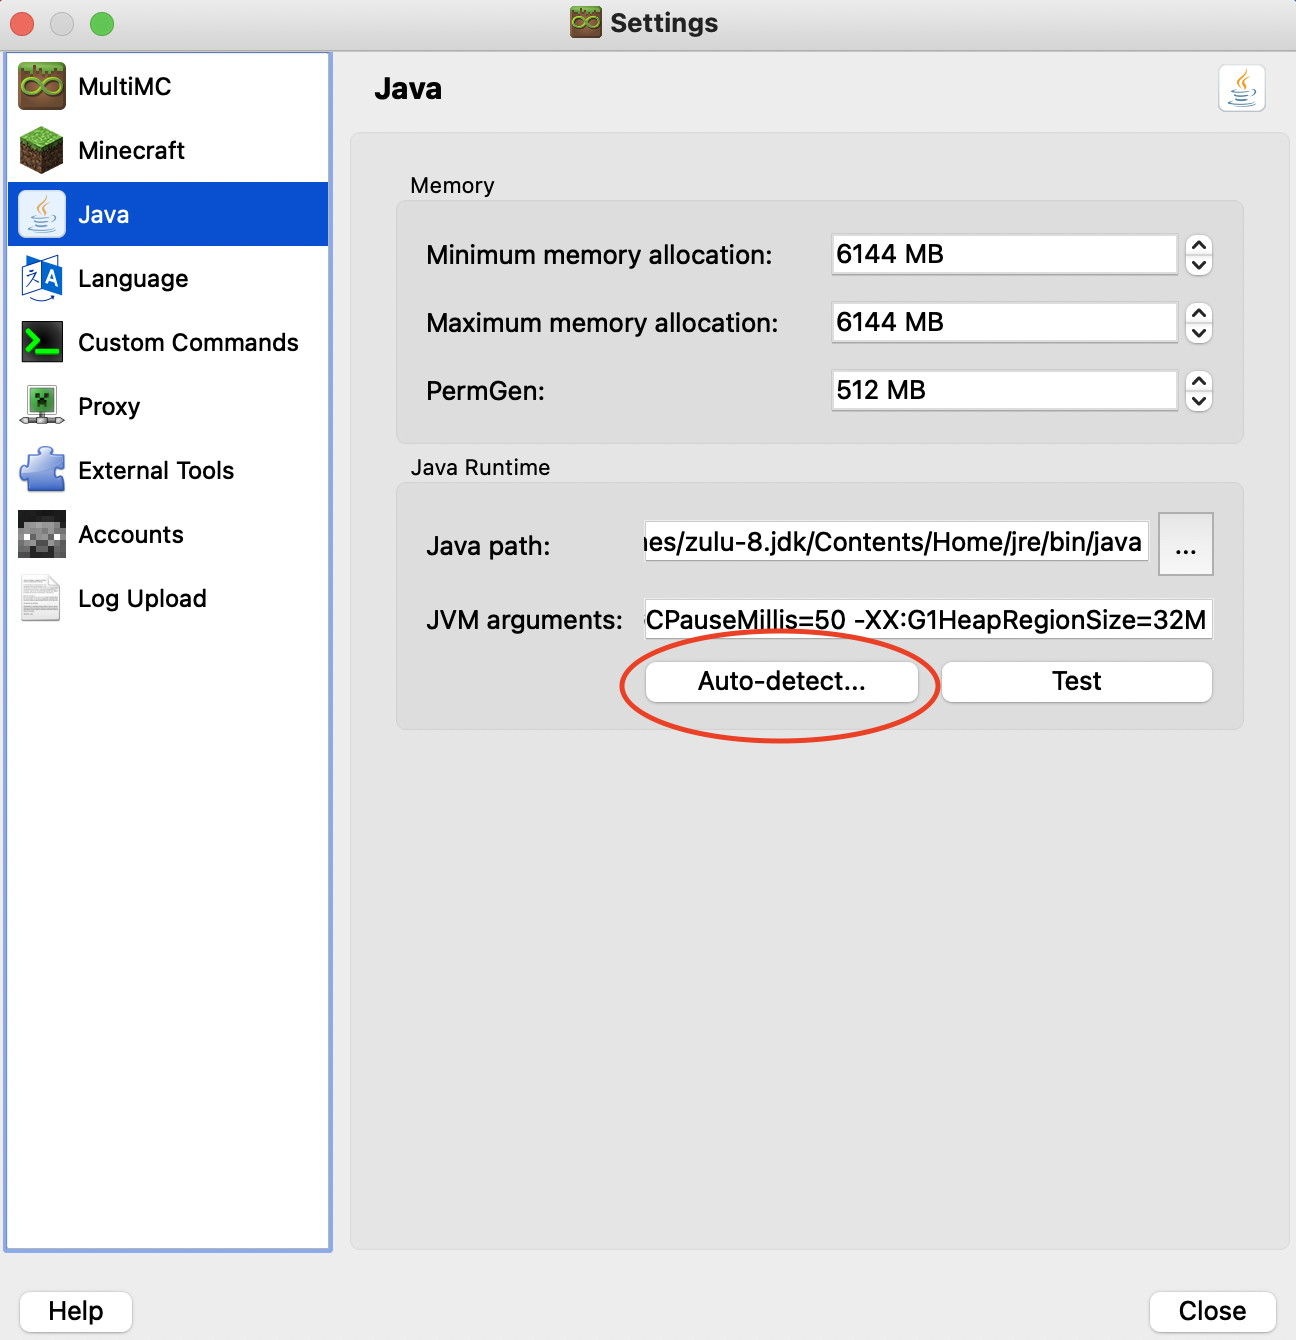Click the minimum memory allocation field
The width and height of the screenshot is (1296, 1340).
(1004, 254)
